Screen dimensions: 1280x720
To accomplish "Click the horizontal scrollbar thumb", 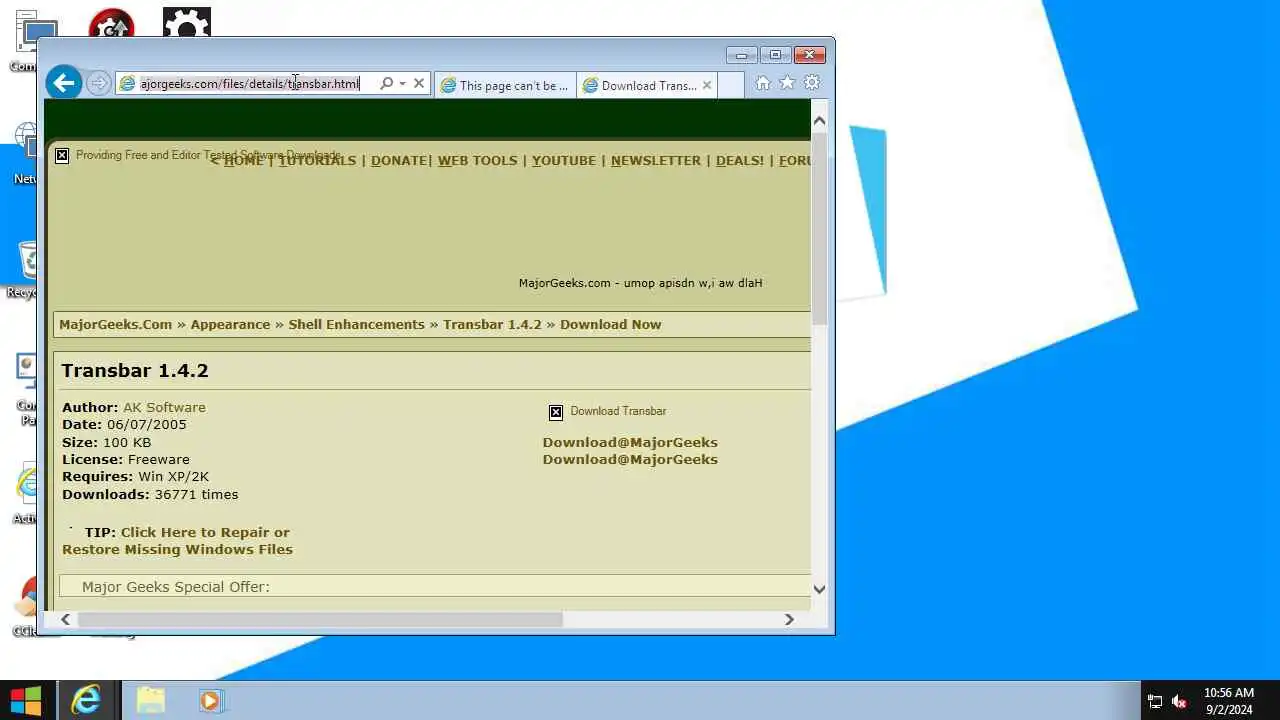I will [320, 620].
